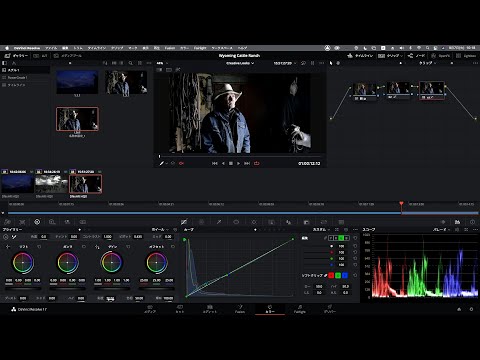Toggle the Timeline view button in top bar

360,56
